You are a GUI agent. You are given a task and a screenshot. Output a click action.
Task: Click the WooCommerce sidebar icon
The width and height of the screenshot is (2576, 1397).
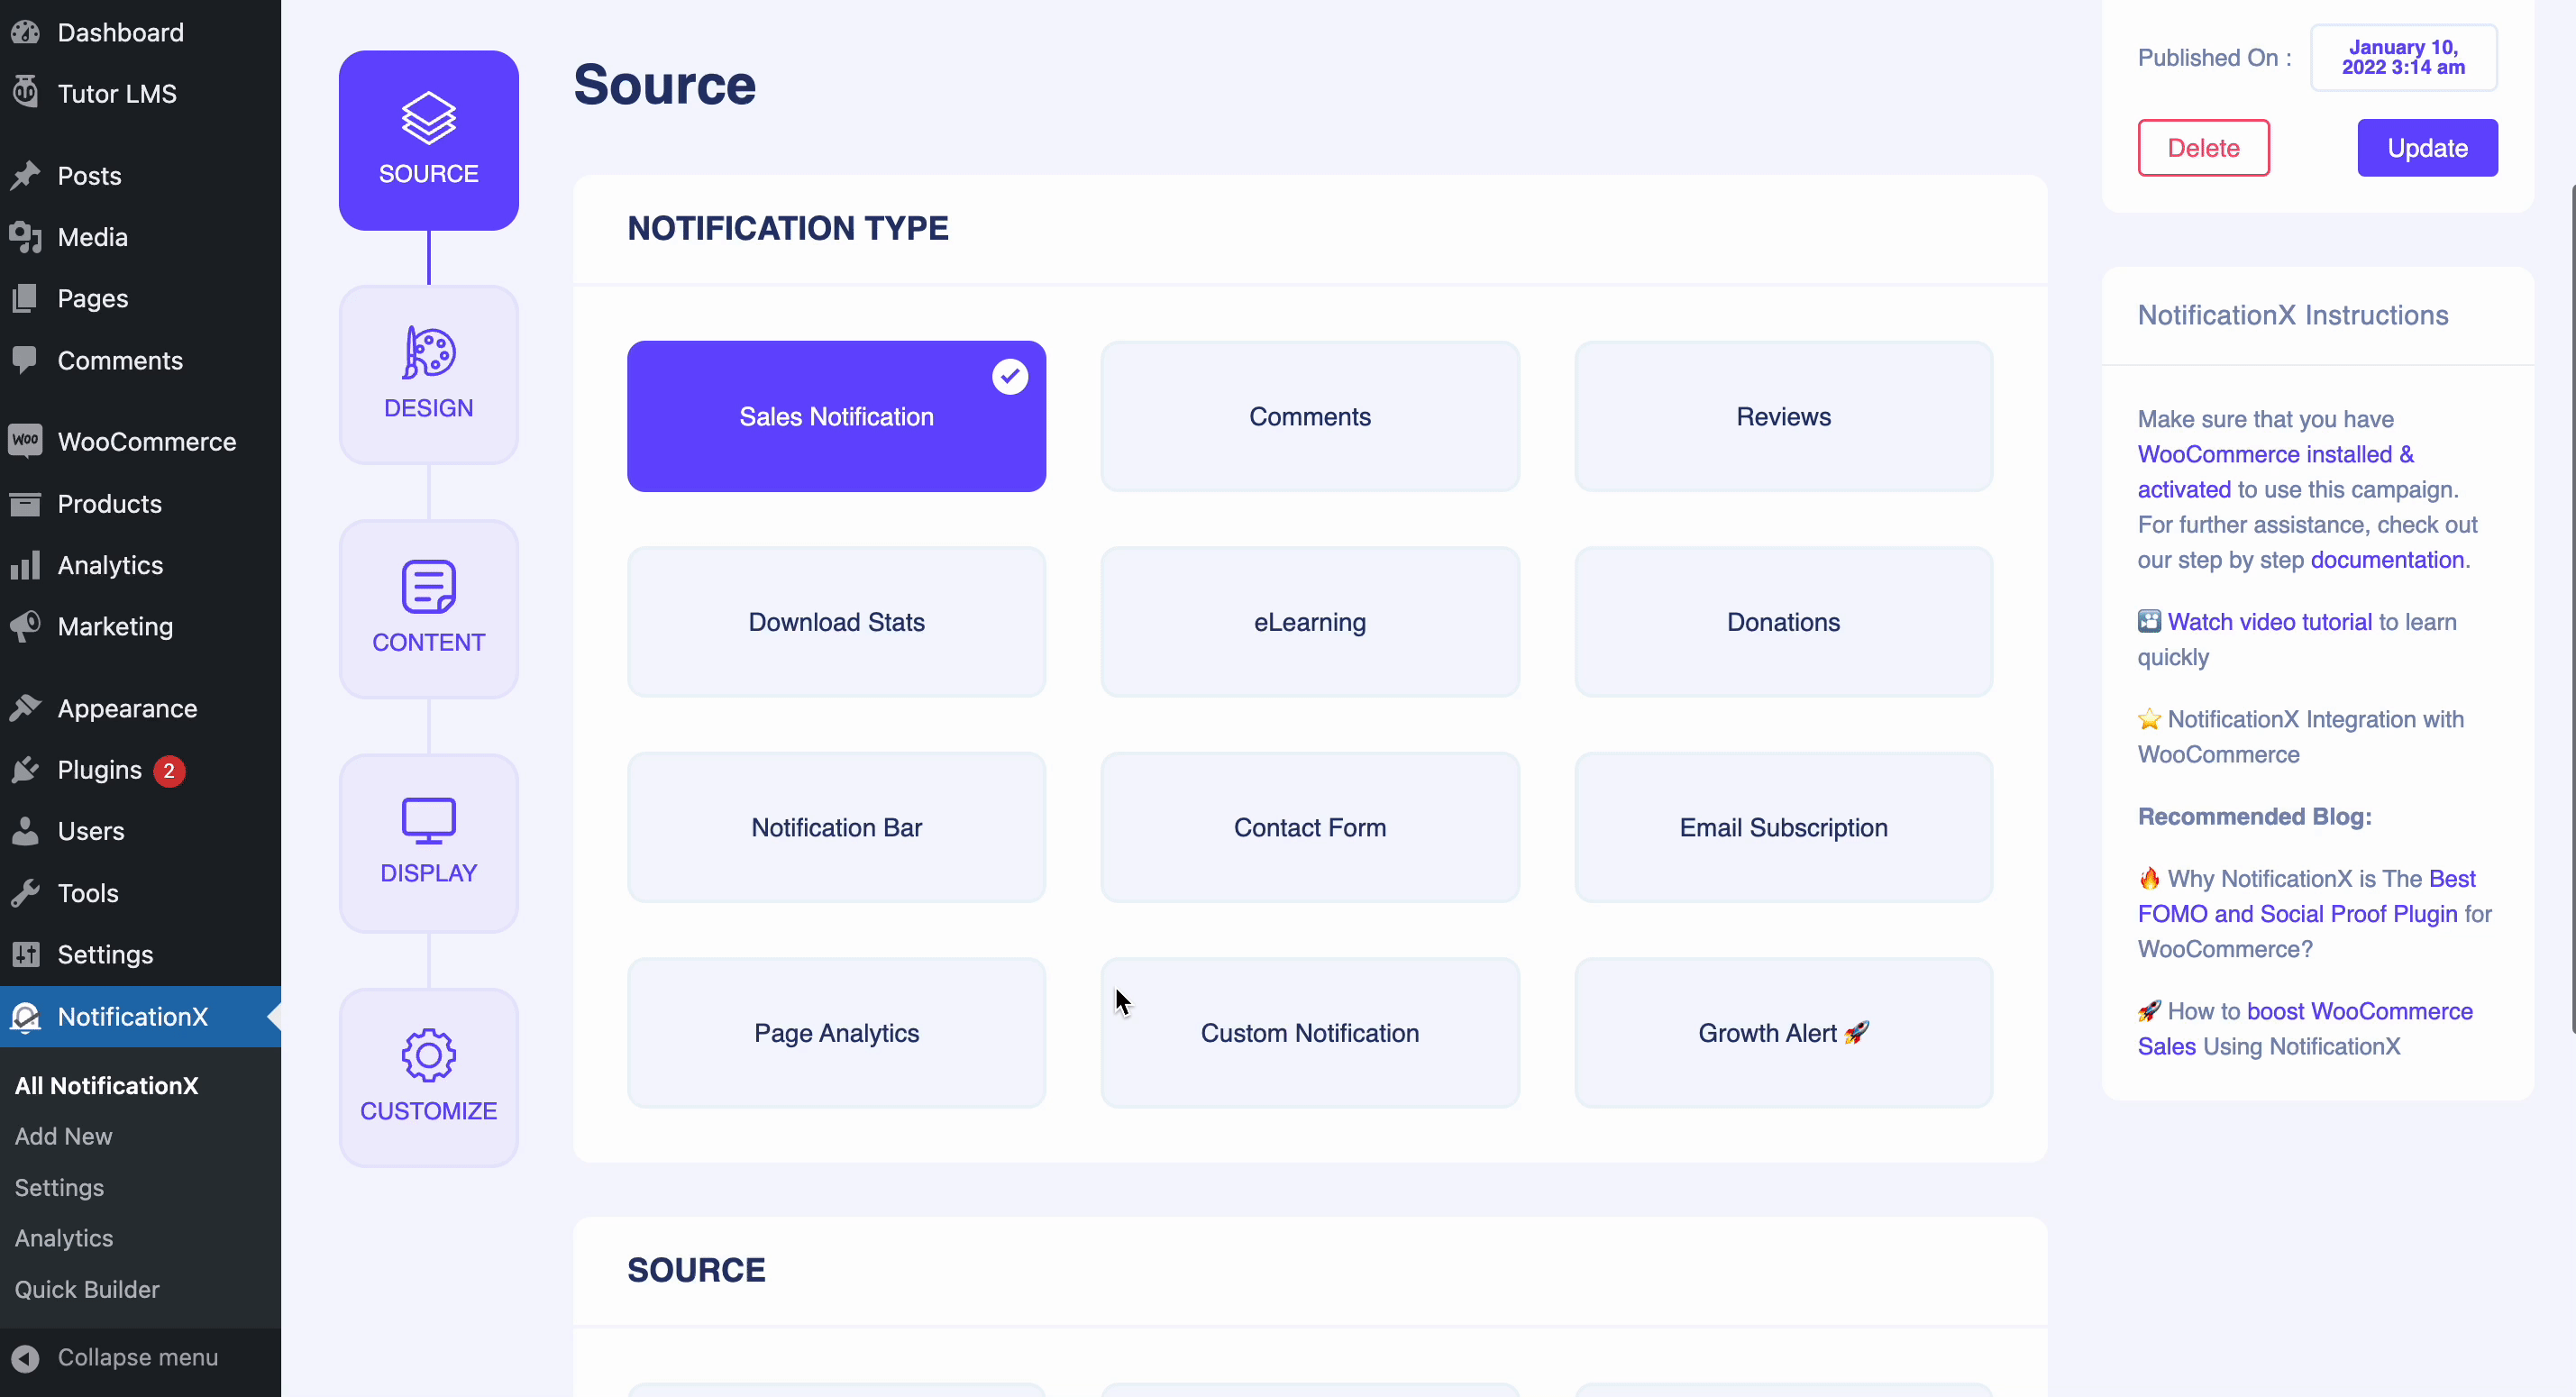tap(24, 441)
